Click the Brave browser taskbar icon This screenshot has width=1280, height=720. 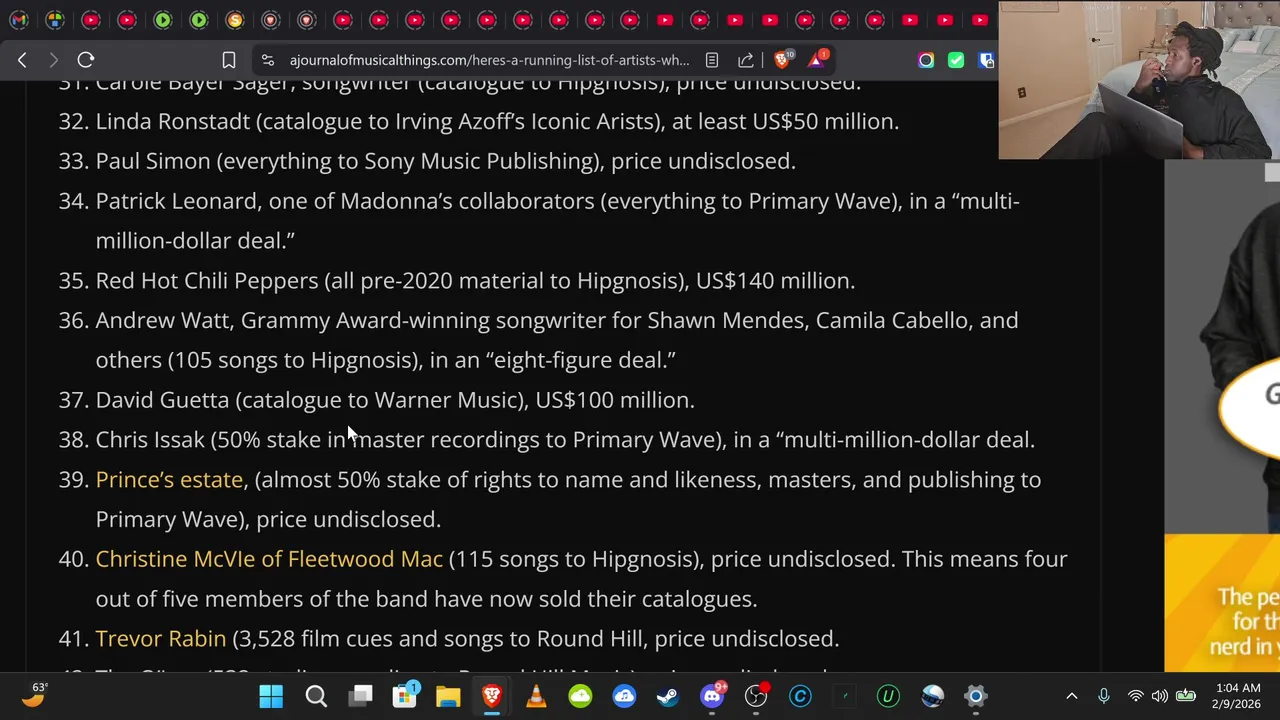492,696
